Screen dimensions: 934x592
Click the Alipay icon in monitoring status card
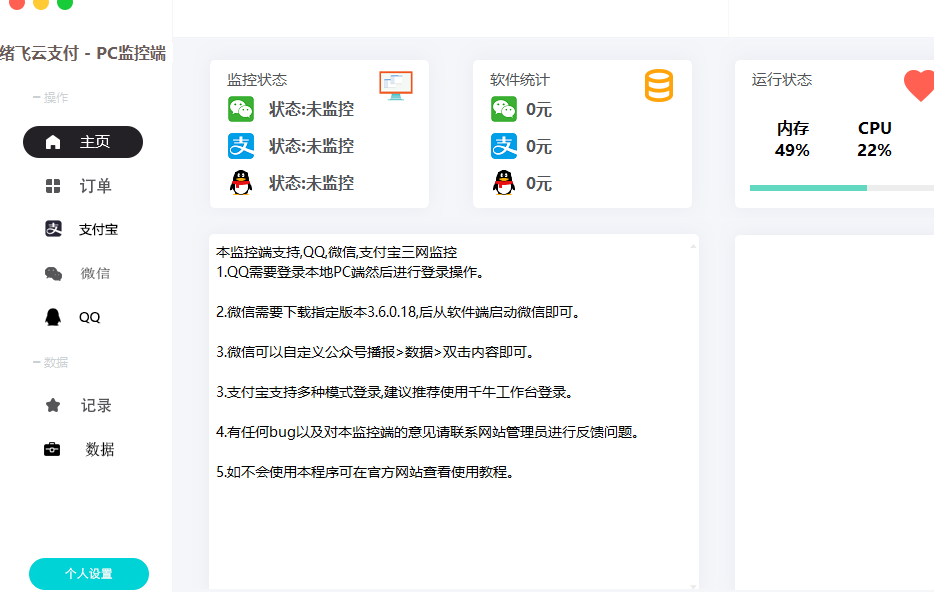pos(241,146)
